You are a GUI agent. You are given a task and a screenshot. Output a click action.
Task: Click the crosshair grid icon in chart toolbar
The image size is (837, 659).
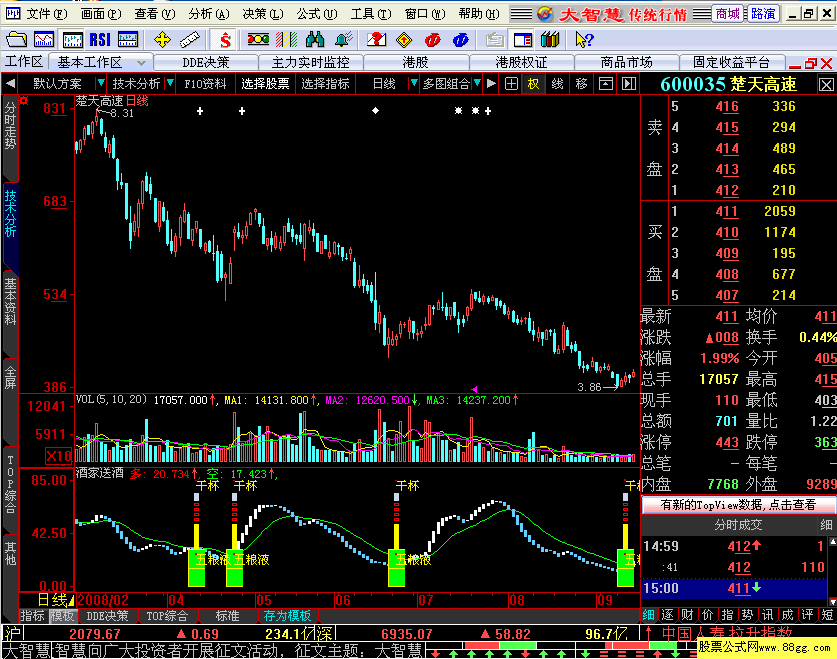pos(511,84)
